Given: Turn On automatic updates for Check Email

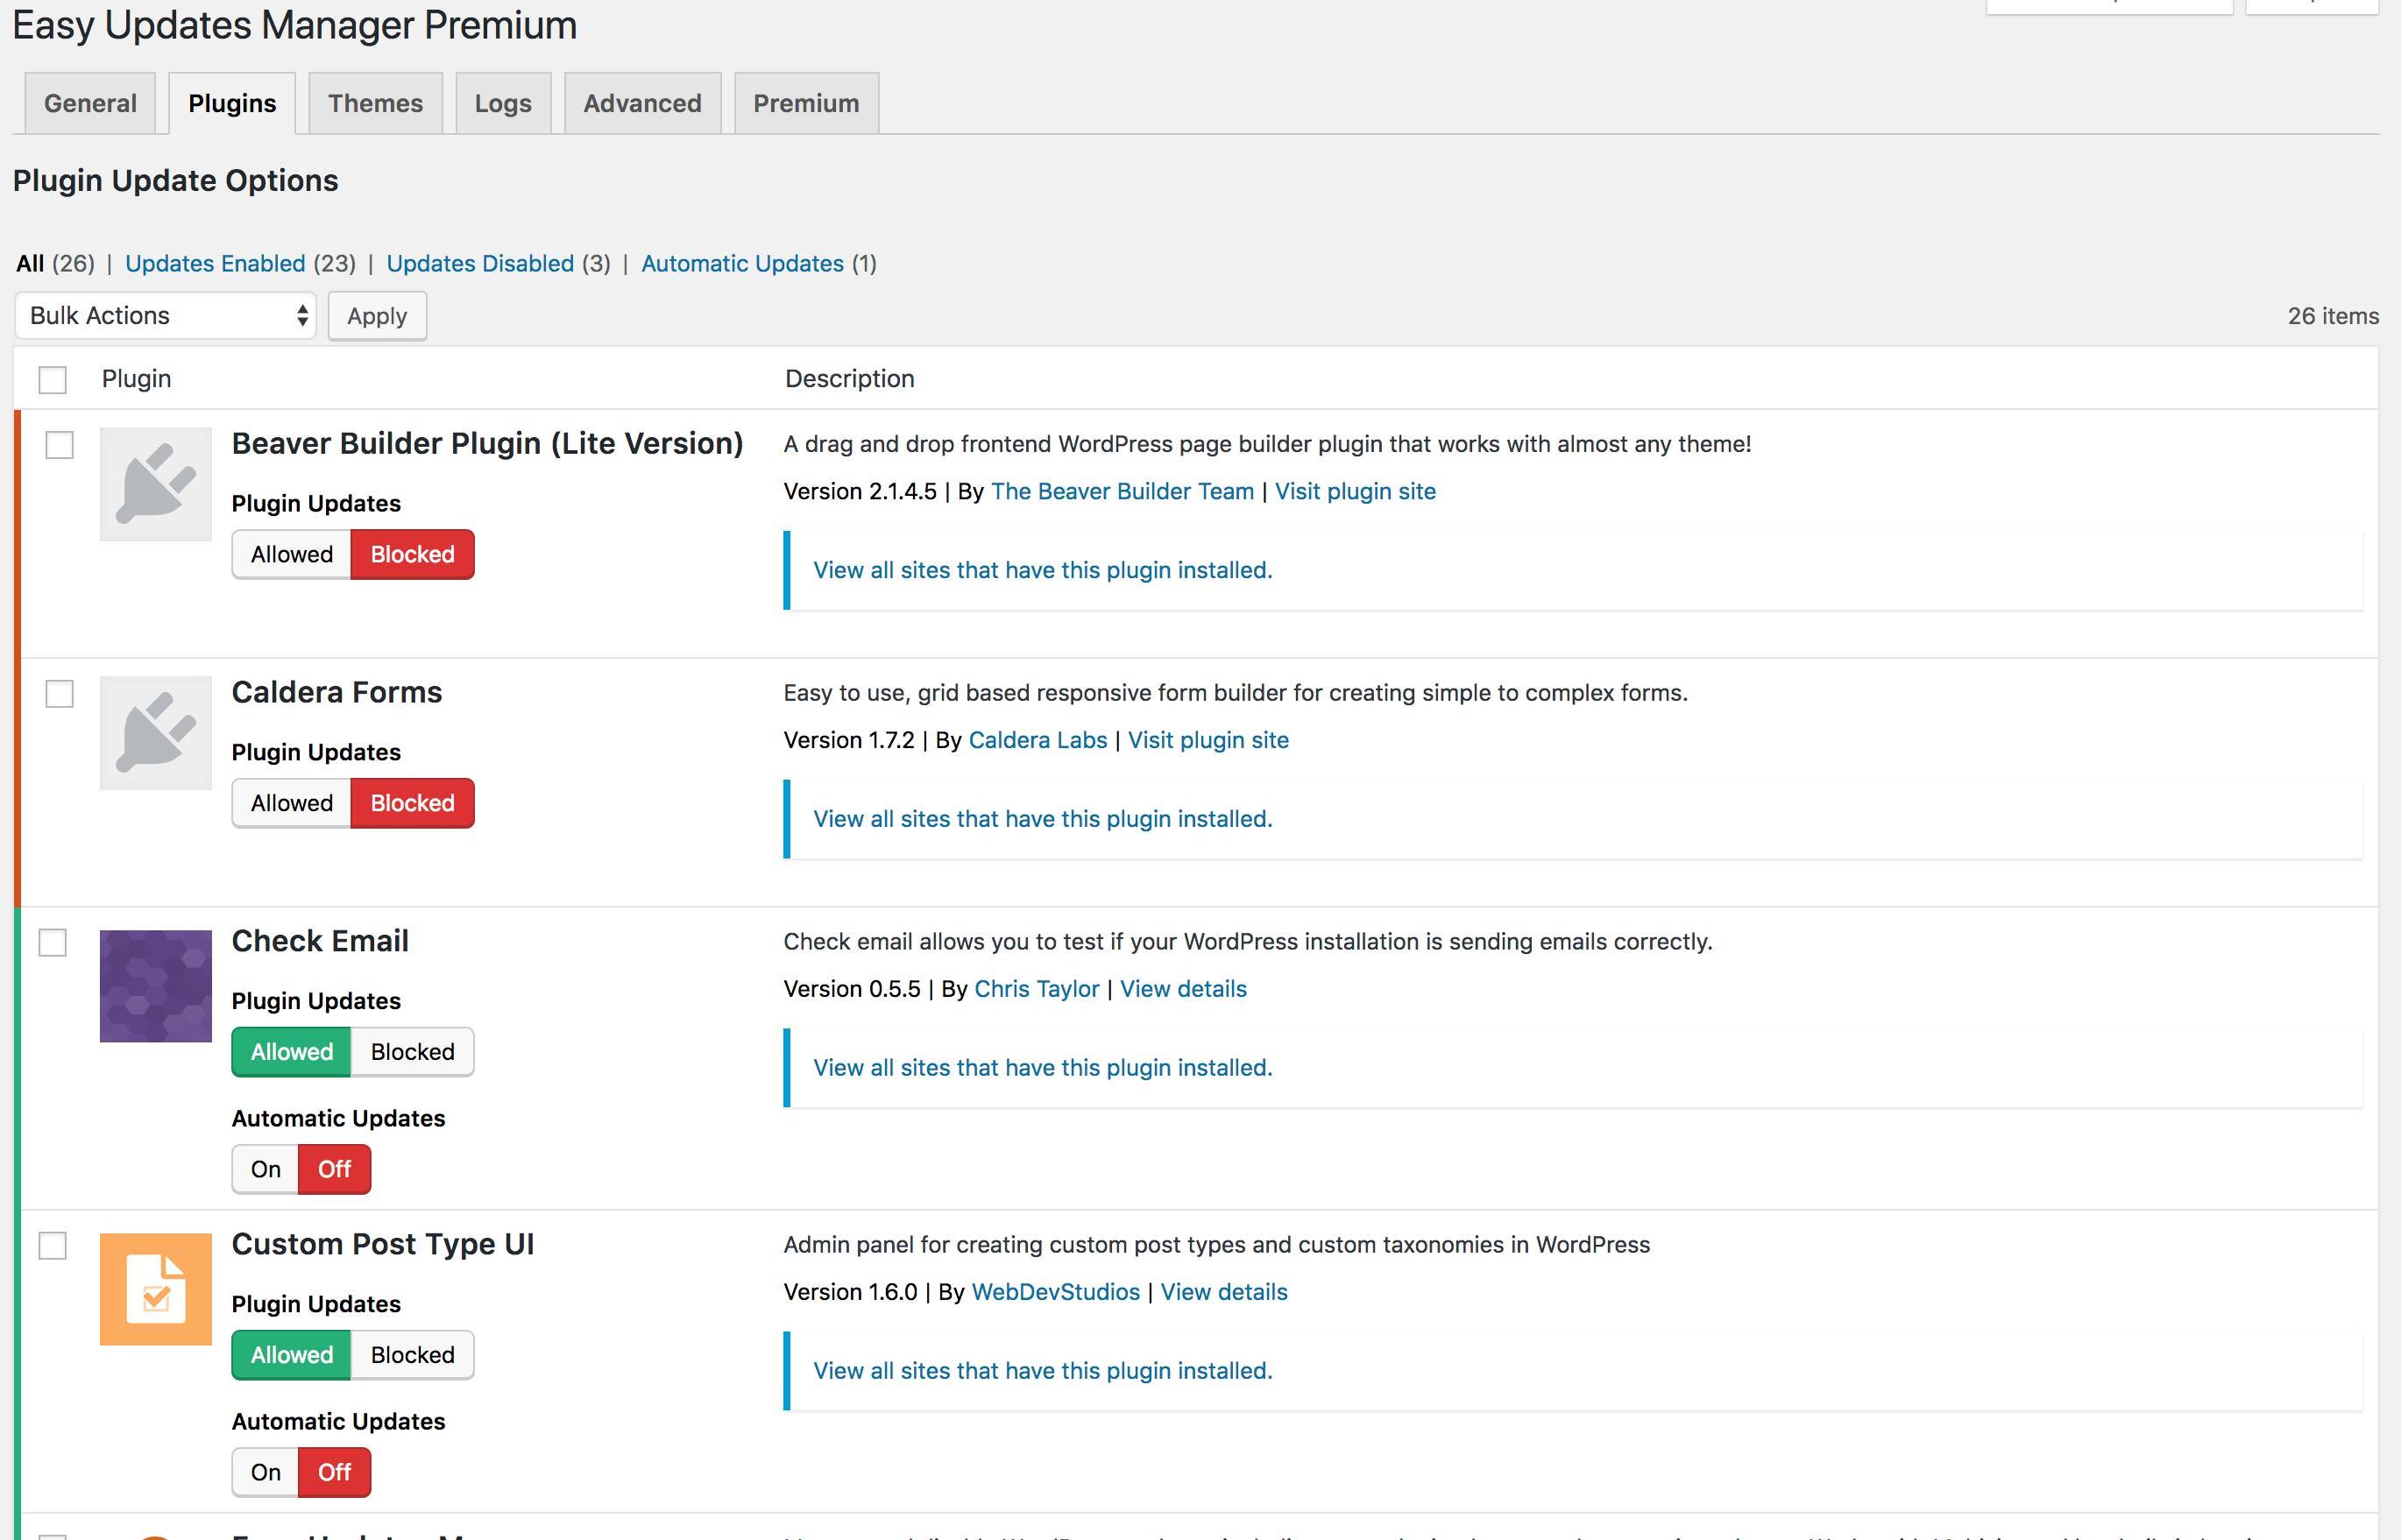Looking at the screenshot, I should pyautogui.click(x=266, y=1169).
